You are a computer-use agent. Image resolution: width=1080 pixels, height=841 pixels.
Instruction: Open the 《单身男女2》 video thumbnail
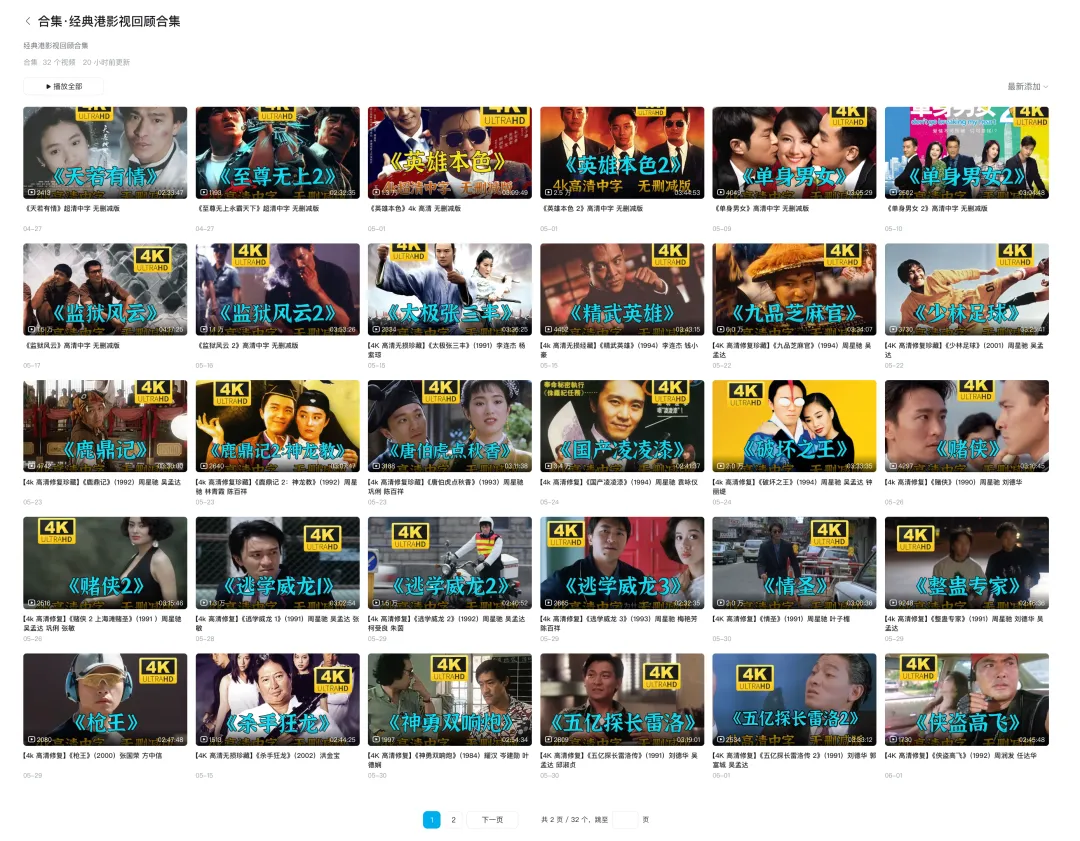(x=967, y=153)
